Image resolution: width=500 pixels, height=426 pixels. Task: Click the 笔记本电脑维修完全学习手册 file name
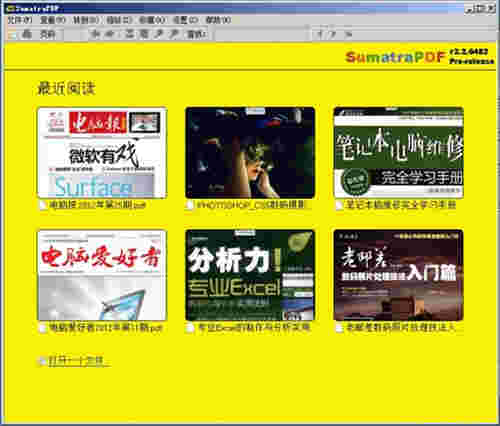[401, 205]
